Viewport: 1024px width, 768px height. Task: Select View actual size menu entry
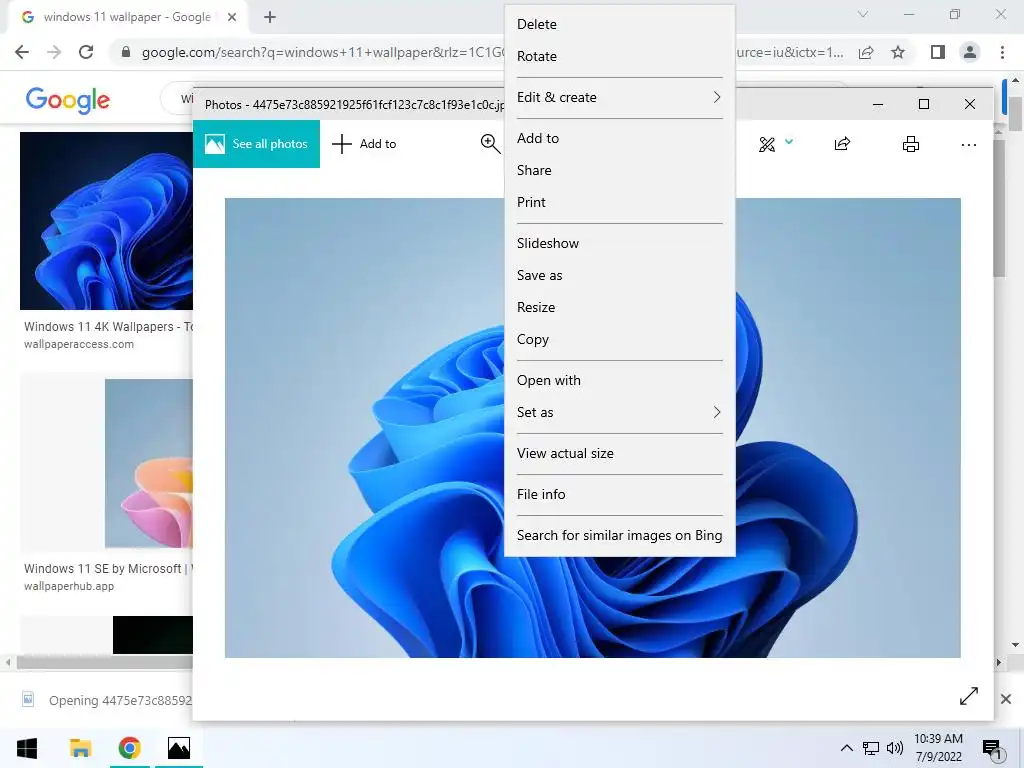(619, 453)
